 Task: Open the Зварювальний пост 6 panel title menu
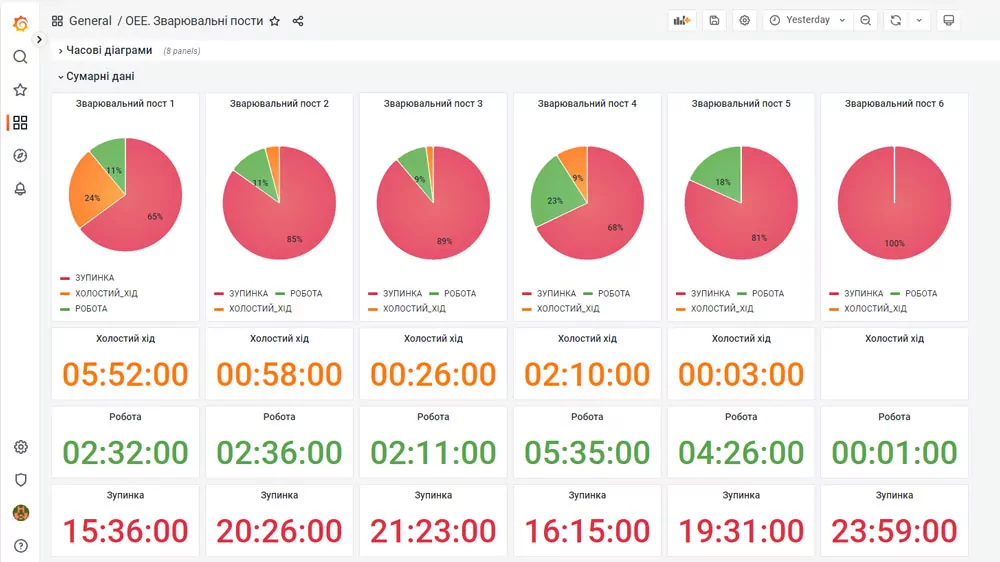(x=894, y=103)
